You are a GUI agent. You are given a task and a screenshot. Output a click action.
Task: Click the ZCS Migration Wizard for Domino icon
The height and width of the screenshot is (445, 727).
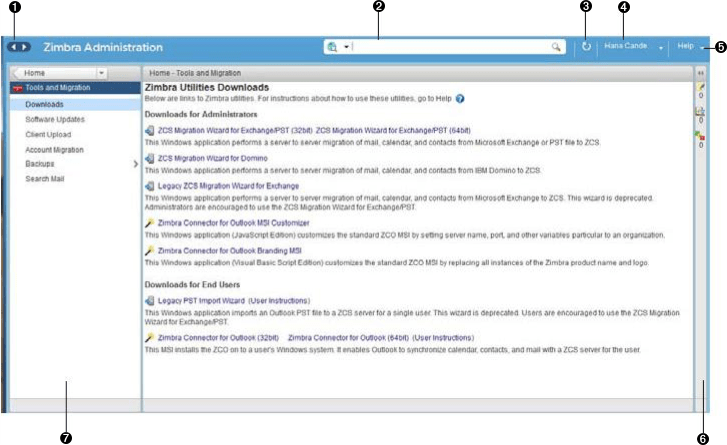149,159
